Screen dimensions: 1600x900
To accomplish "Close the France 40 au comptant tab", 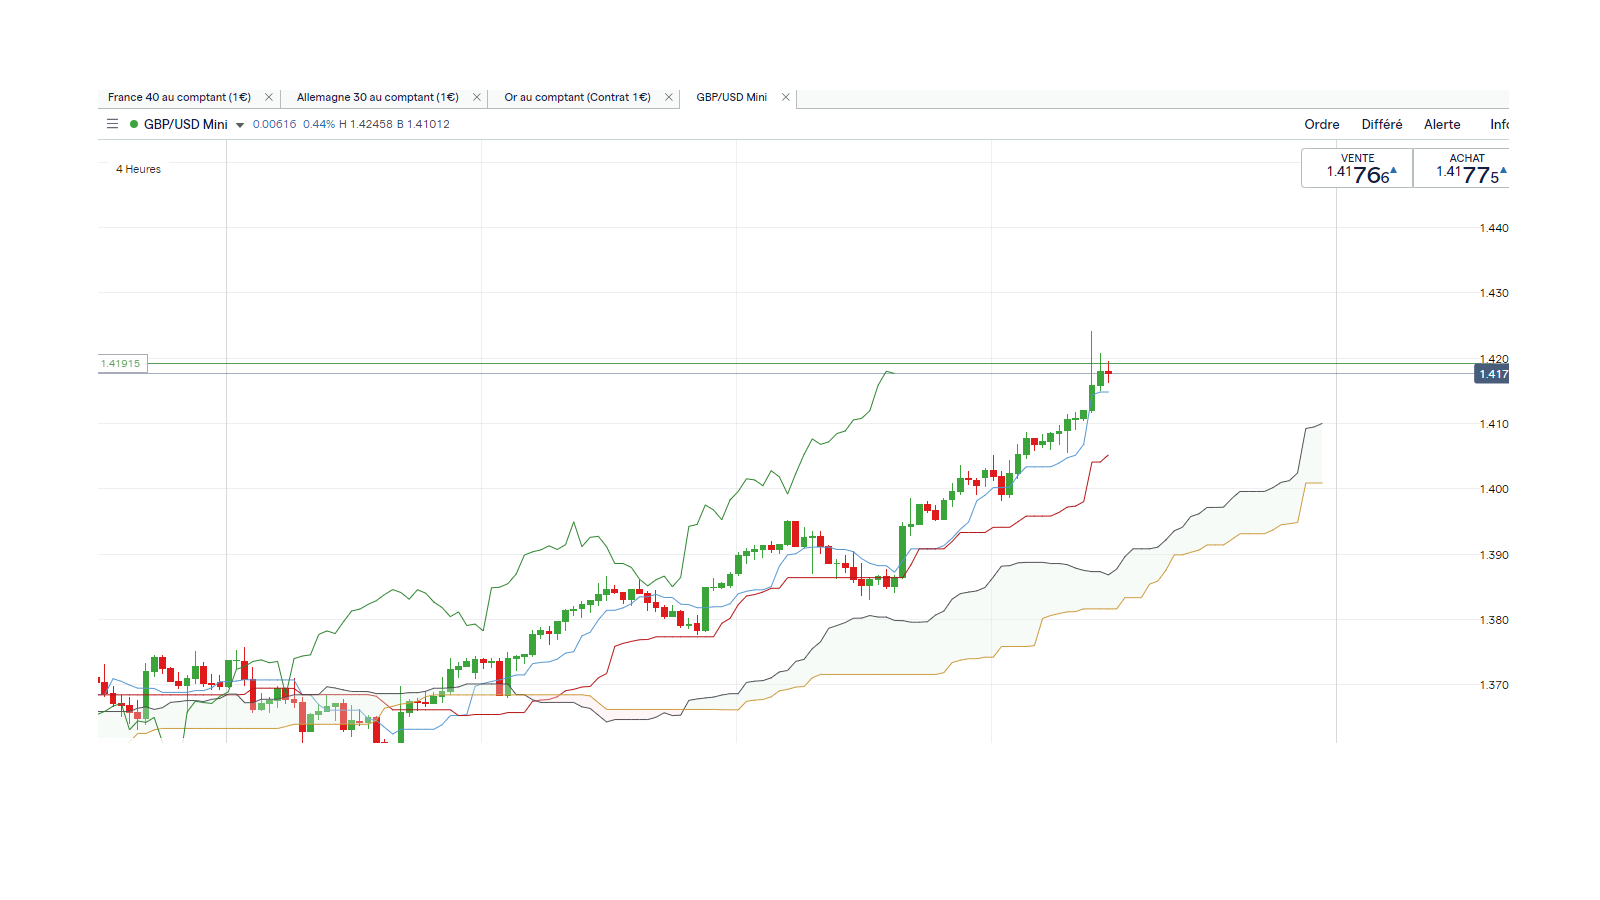I will (268, 97).
